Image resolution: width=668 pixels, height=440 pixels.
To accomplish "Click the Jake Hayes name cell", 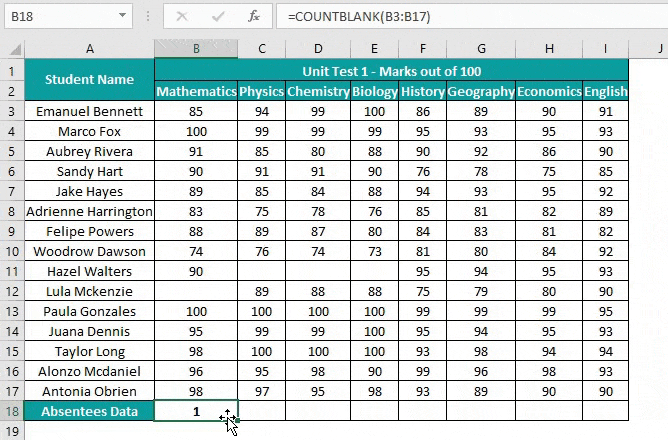I will point(89,191).
